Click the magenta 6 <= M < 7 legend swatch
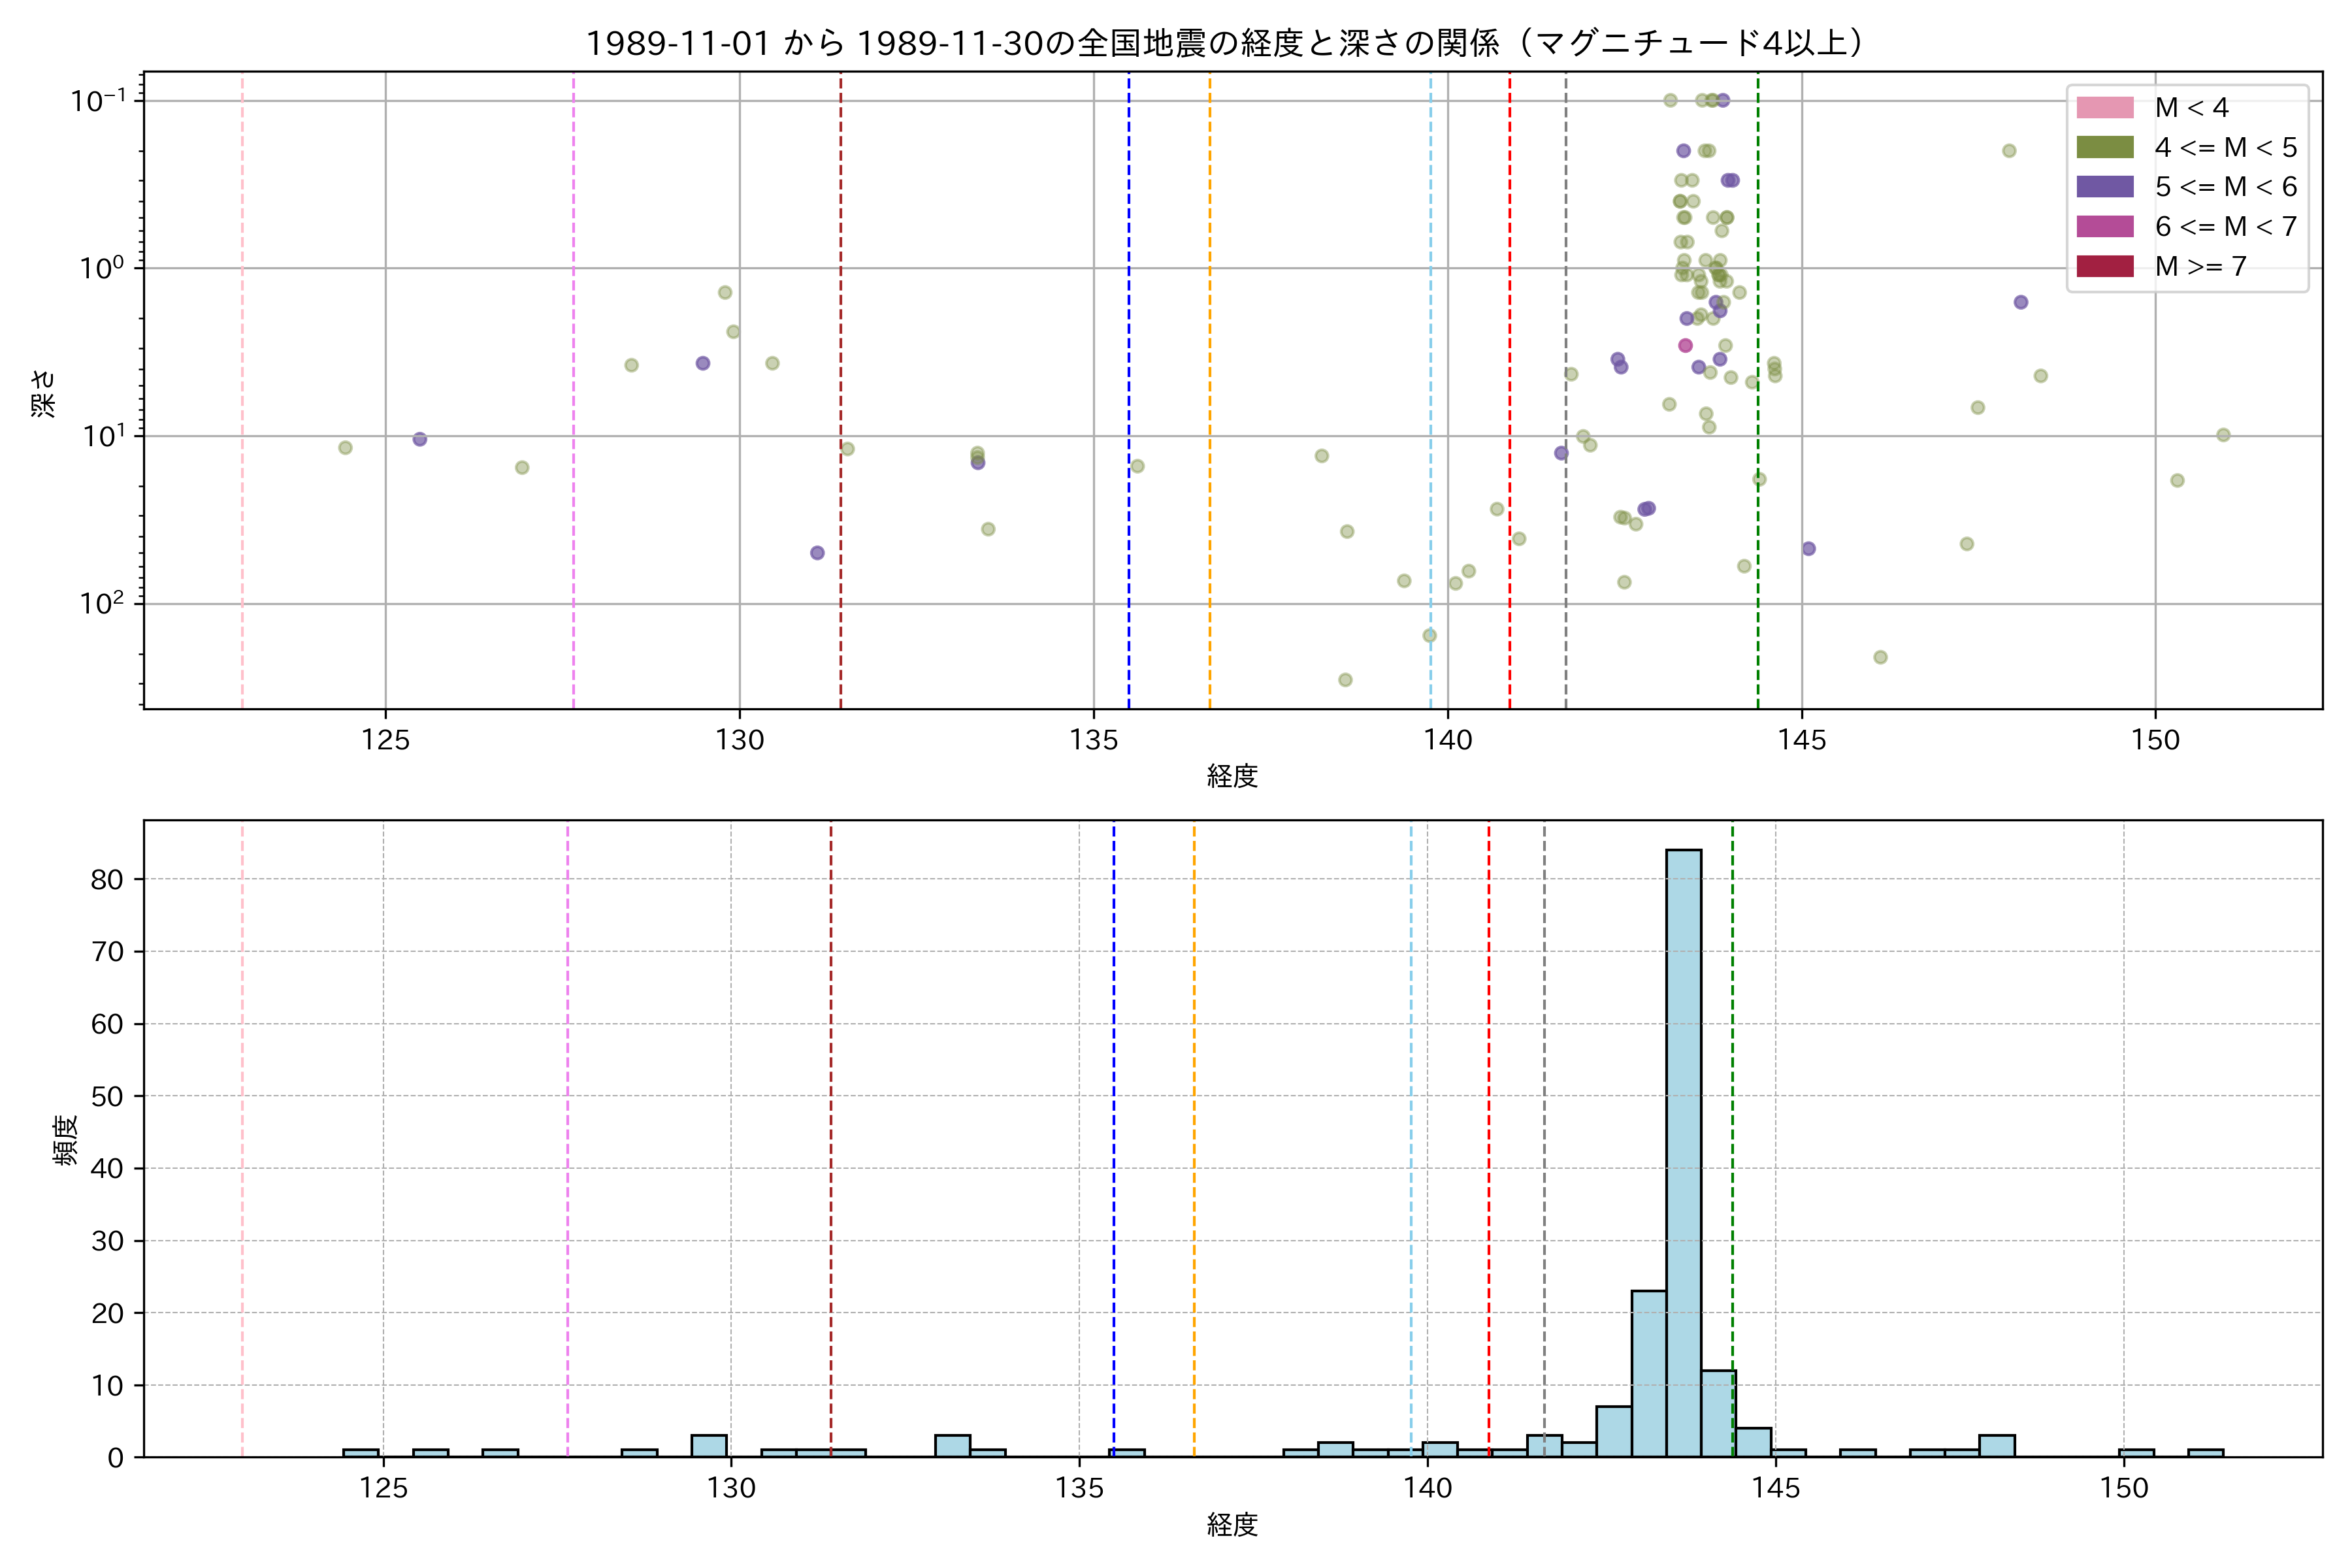The image size is (2352, 1568). (2105, 226)
